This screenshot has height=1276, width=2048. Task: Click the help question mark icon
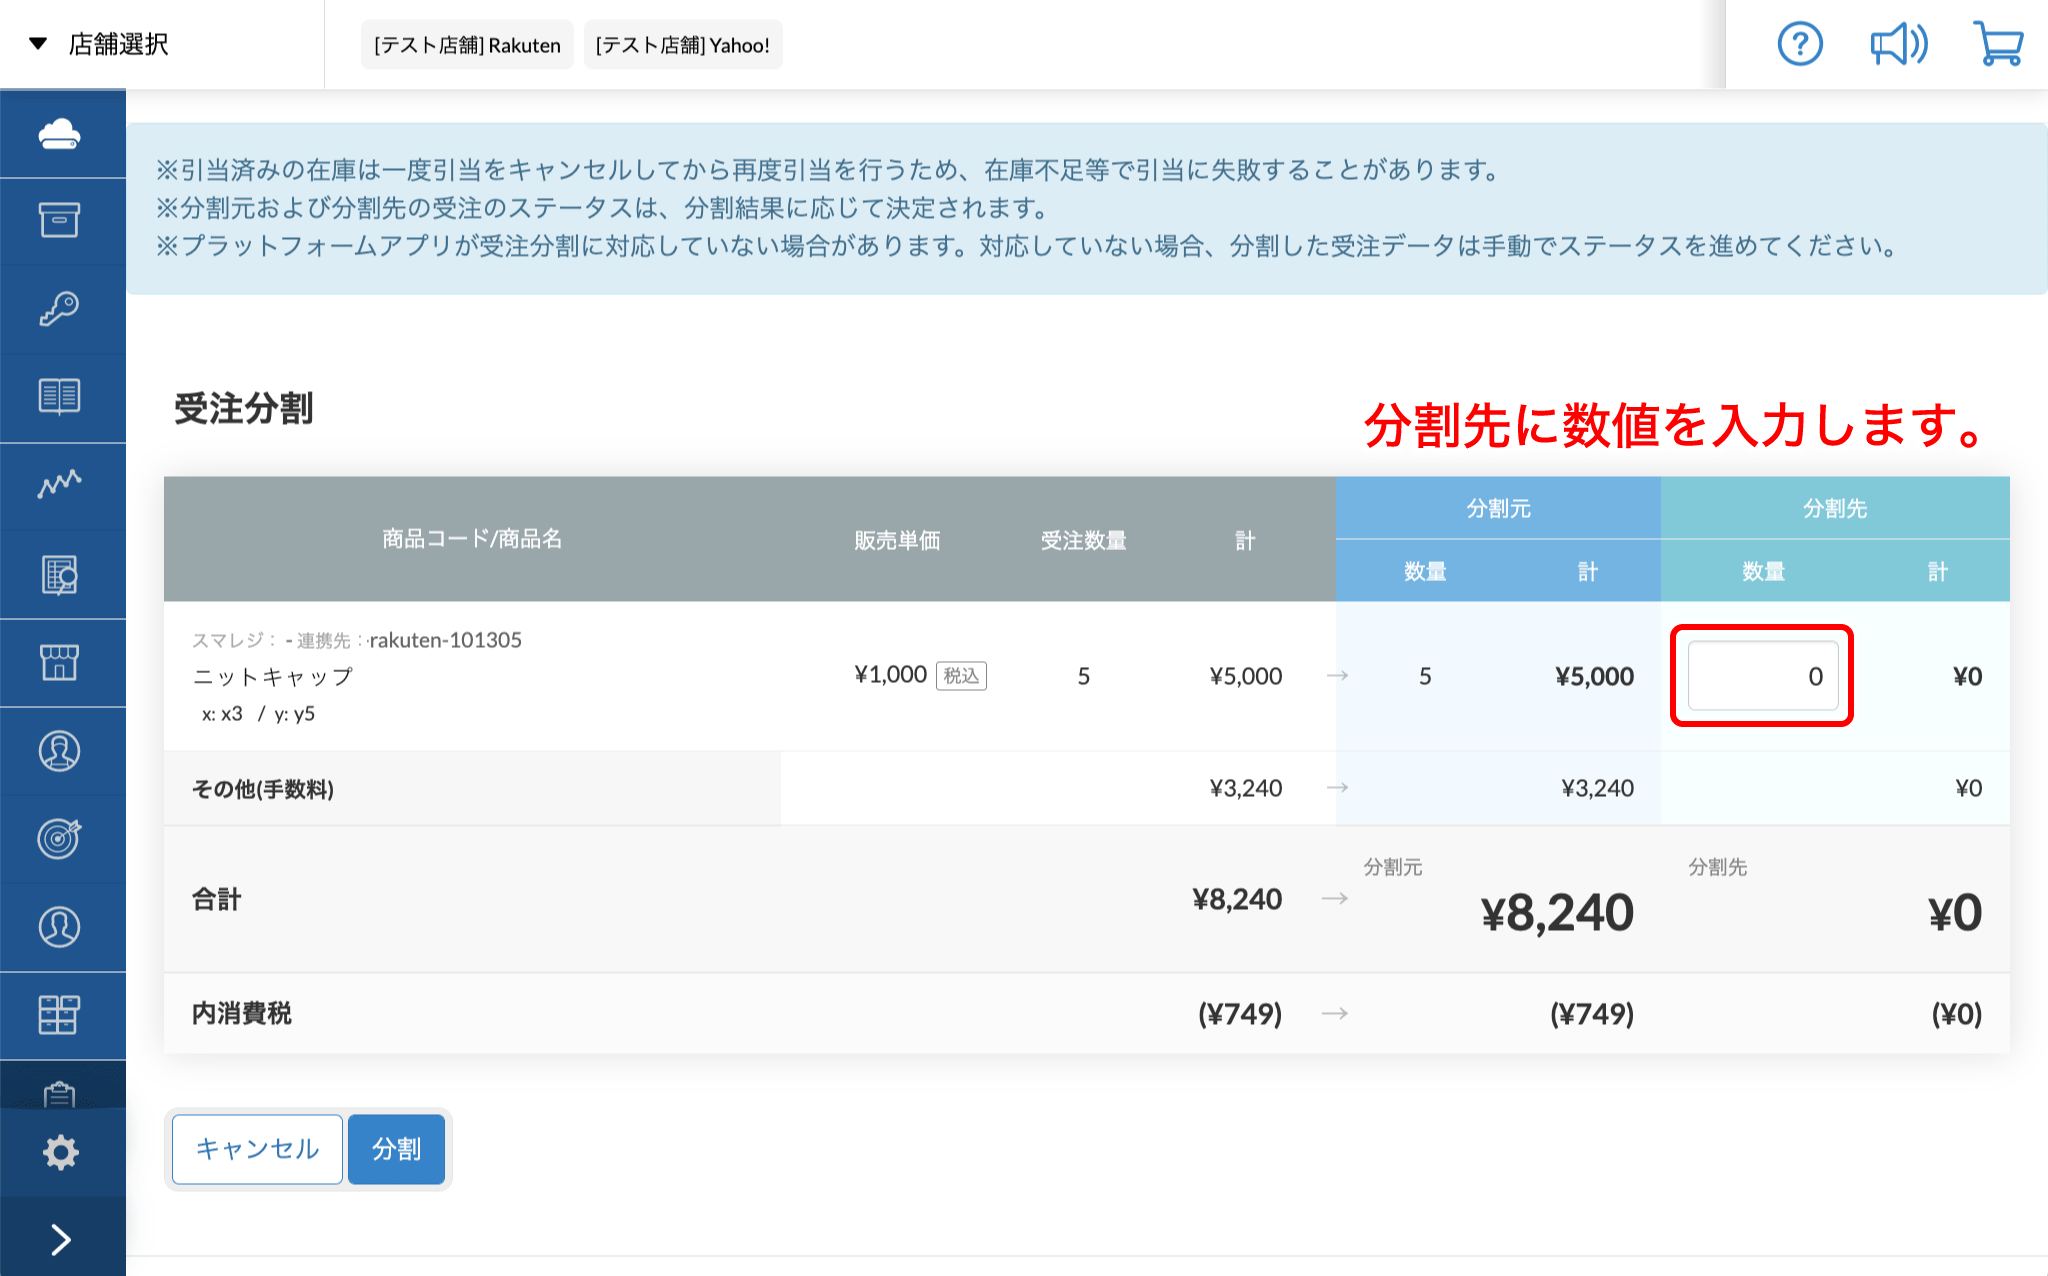tap(1799, 45)
